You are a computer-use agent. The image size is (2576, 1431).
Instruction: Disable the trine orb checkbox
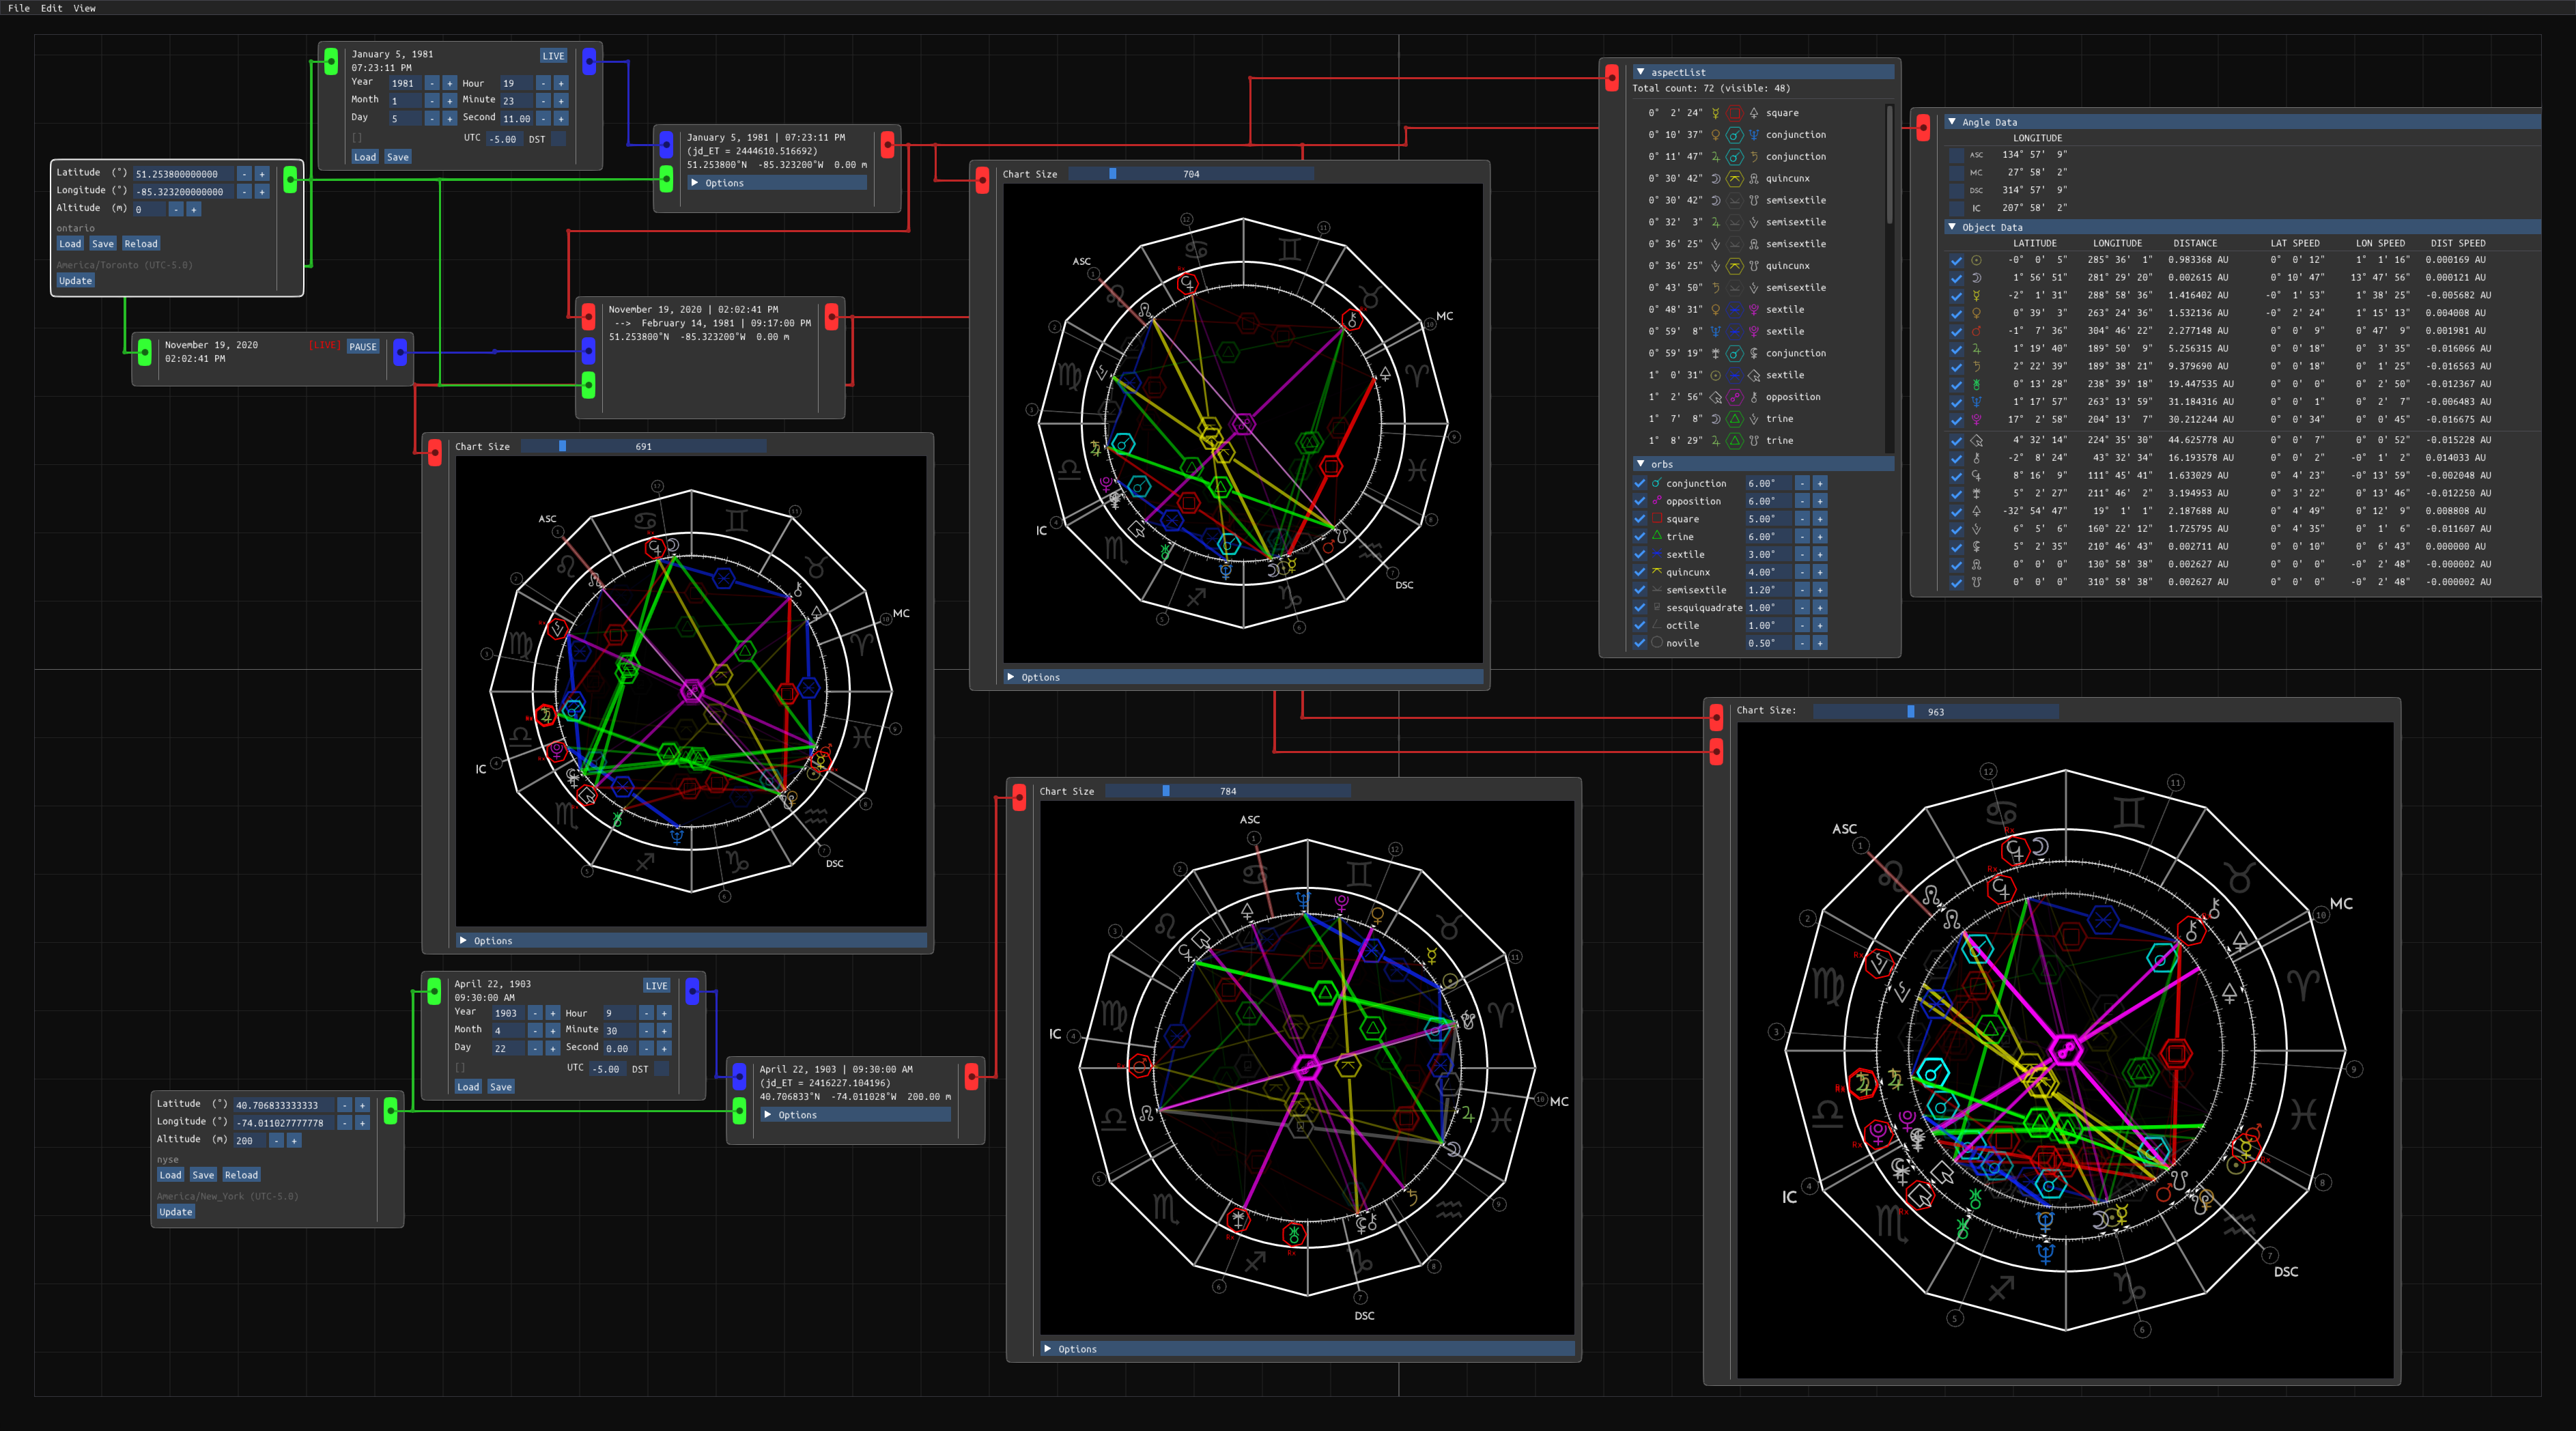pos(1640,537)
